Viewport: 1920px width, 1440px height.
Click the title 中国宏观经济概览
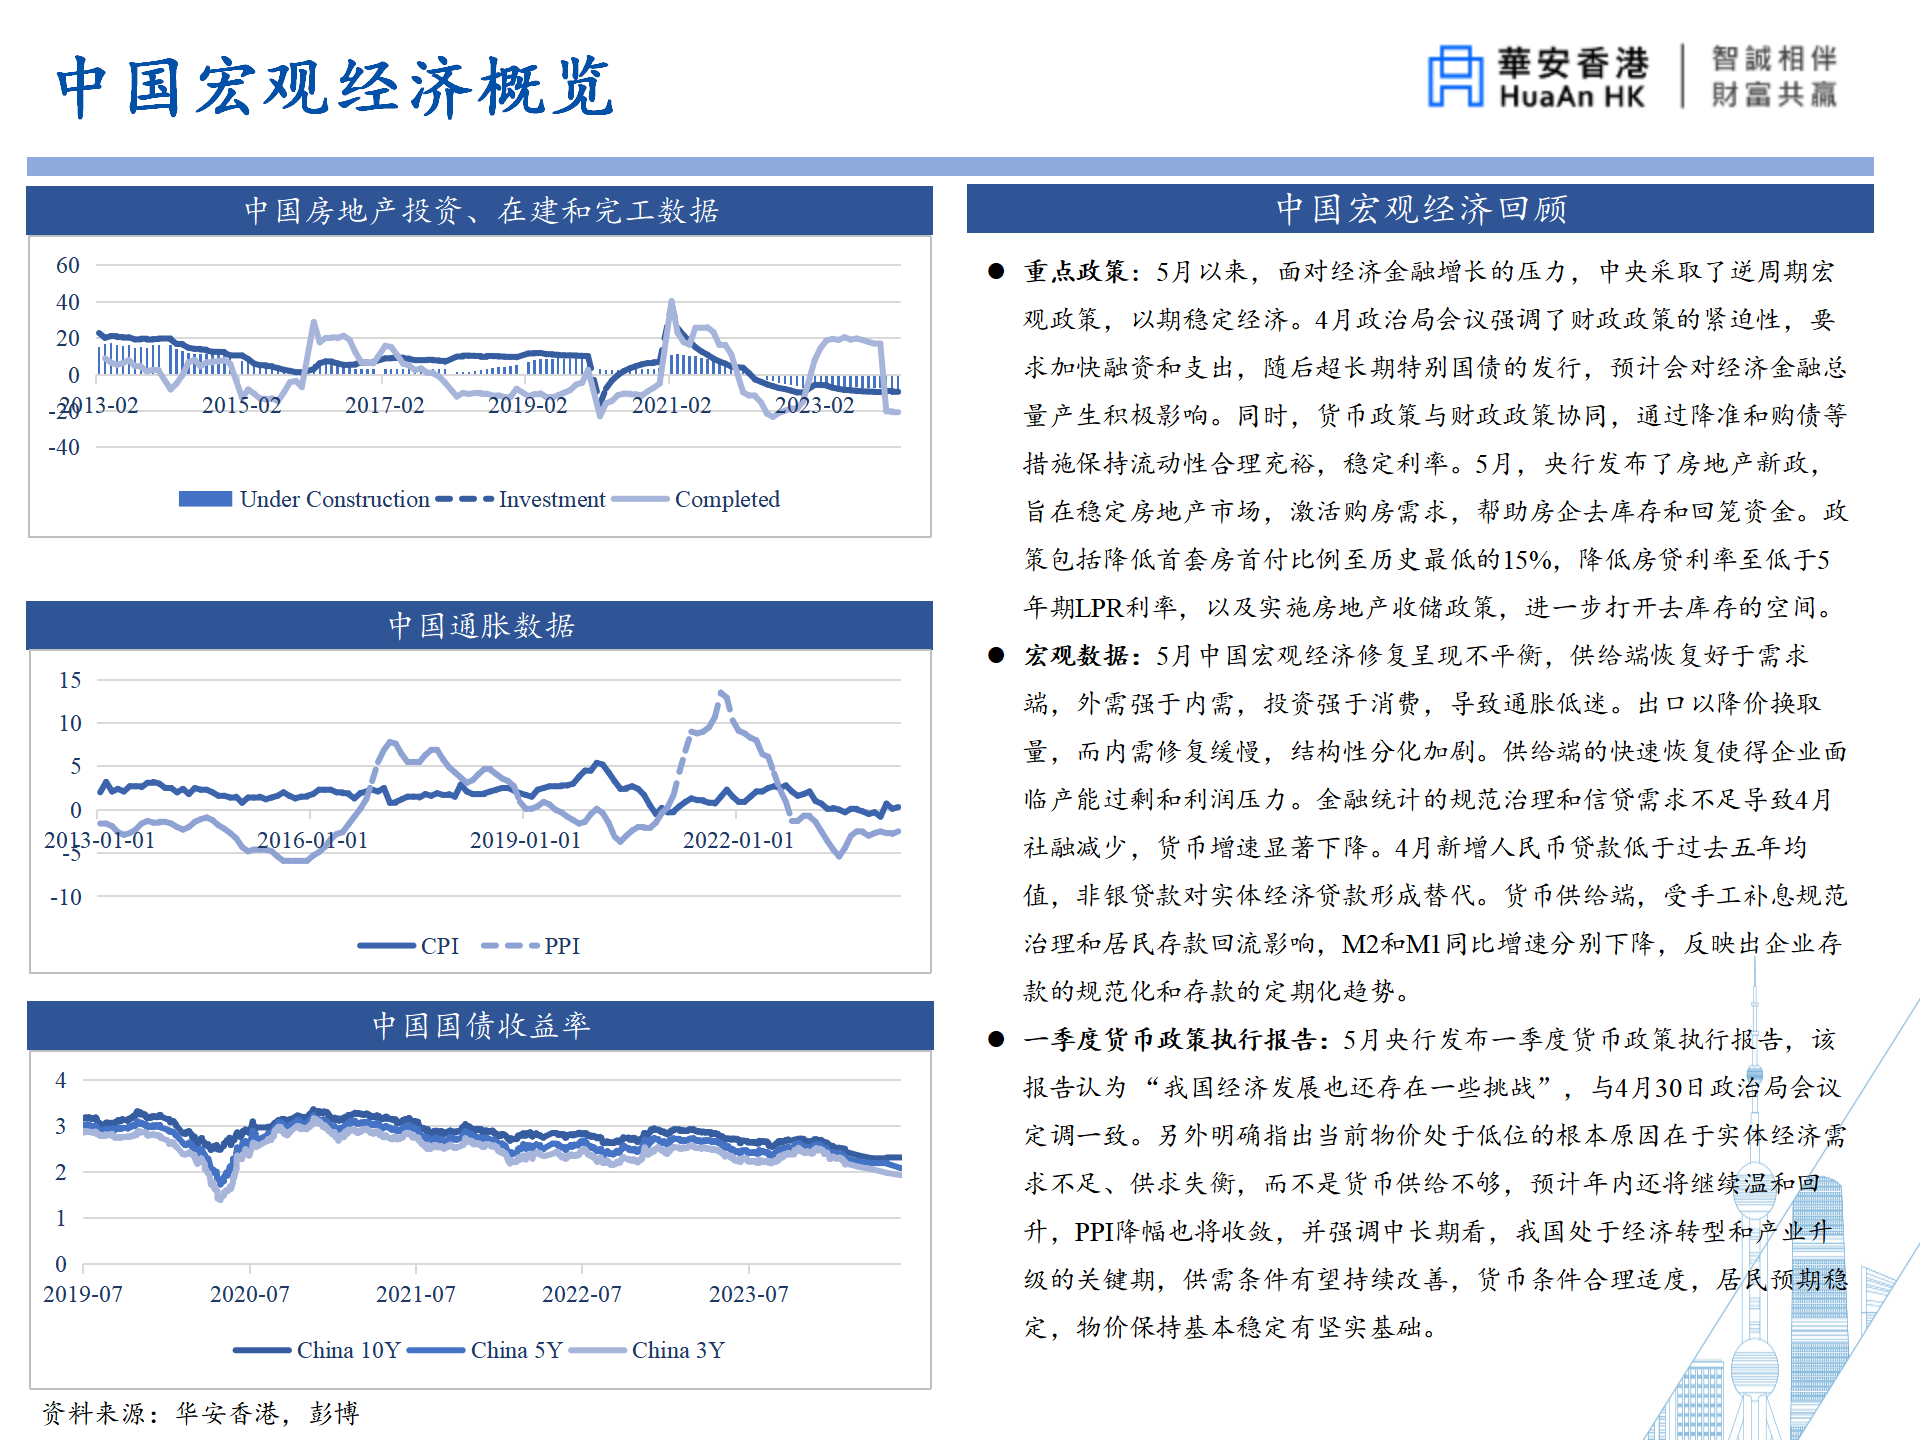point(335,87)
